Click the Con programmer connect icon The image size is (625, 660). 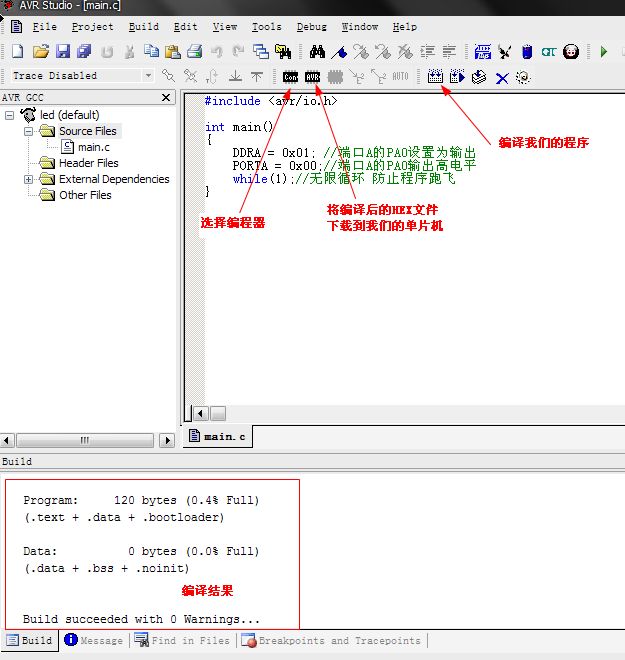pos(290,77)
